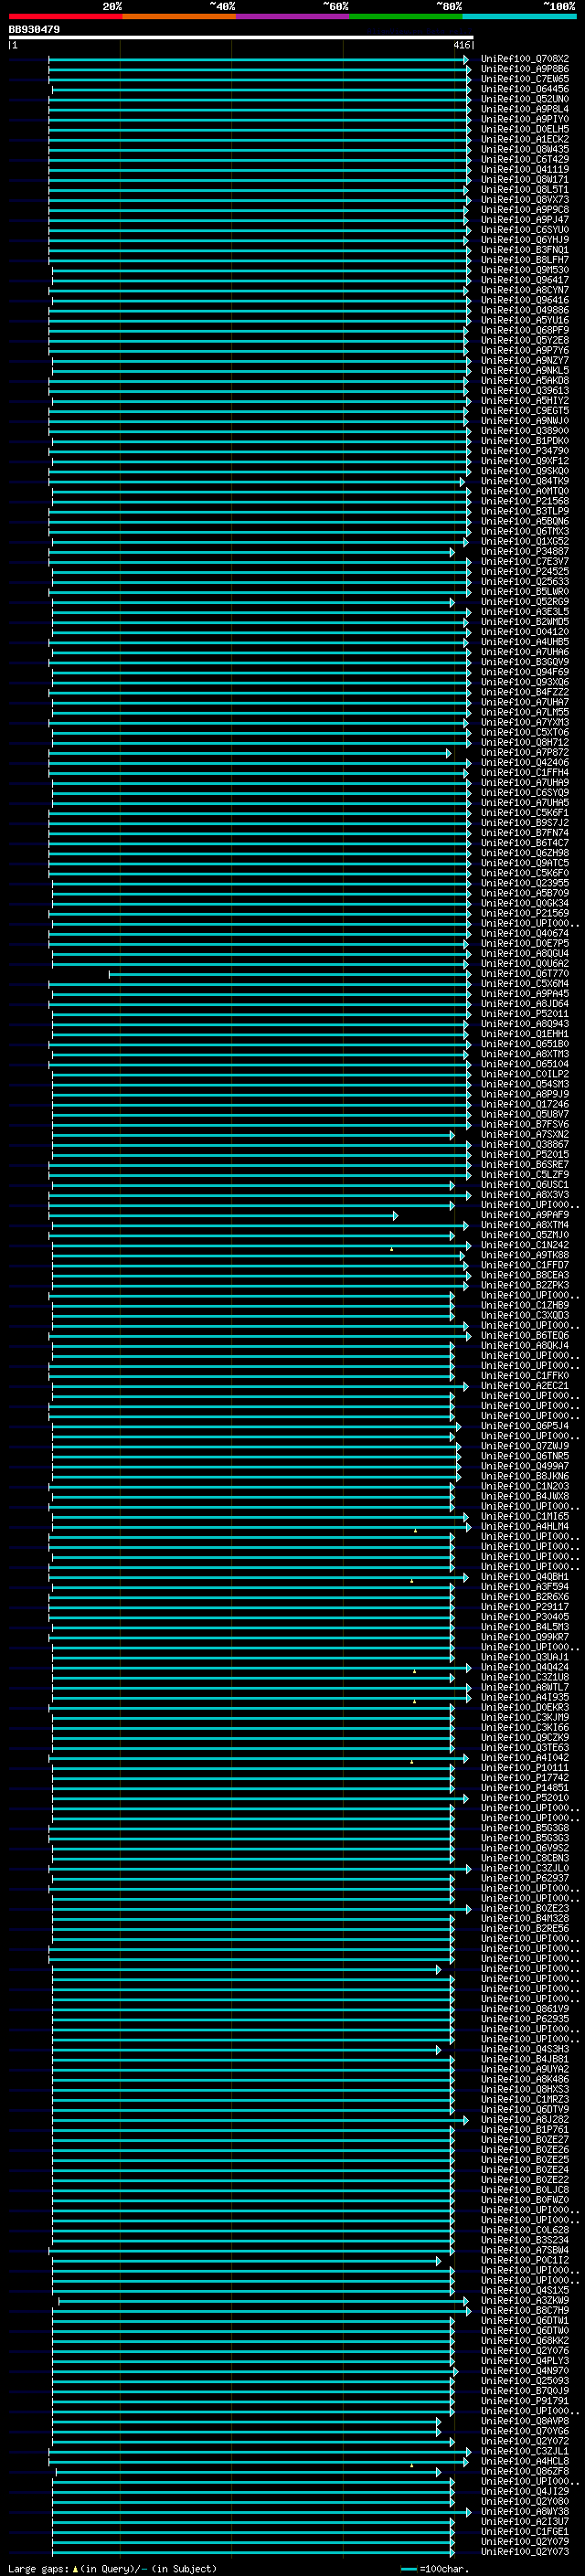Select hit label UniRef100_C6SYU0
This screenshot has width=585, height=2576.
tap(524, 229)
